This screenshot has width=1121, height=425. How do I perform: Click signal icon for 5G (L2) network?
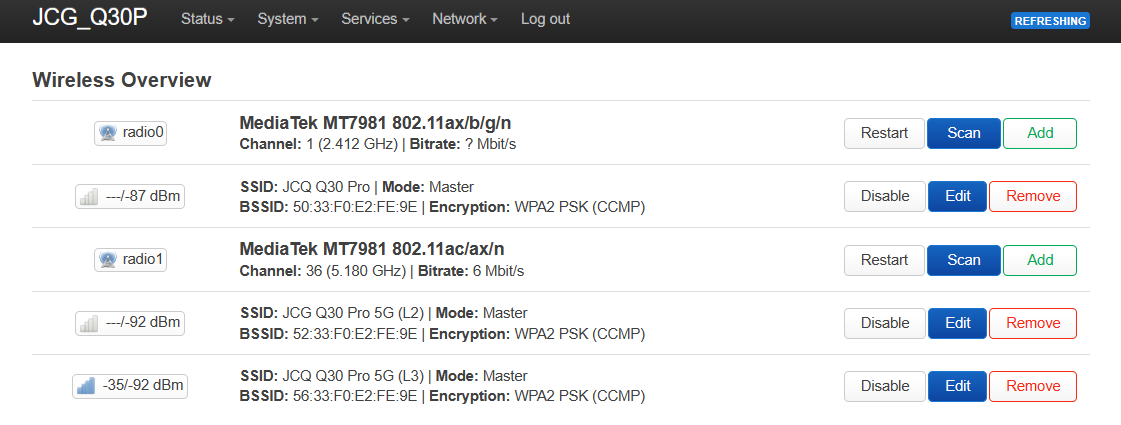(90, 323)
